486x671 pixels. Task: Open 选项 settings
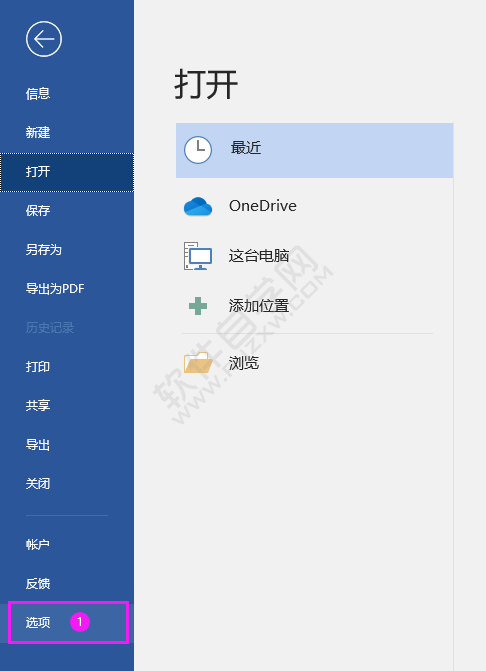point(67,622)
